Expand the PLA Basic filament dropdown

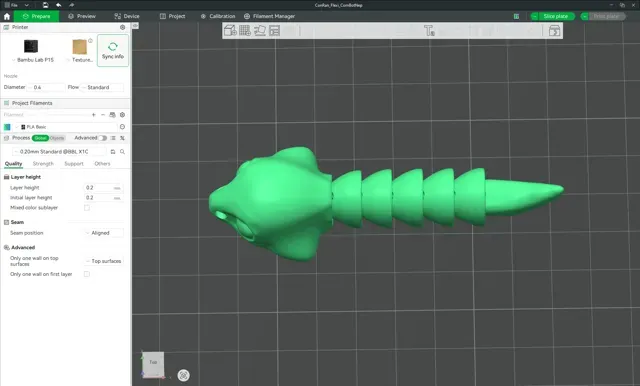click(65, 127)
